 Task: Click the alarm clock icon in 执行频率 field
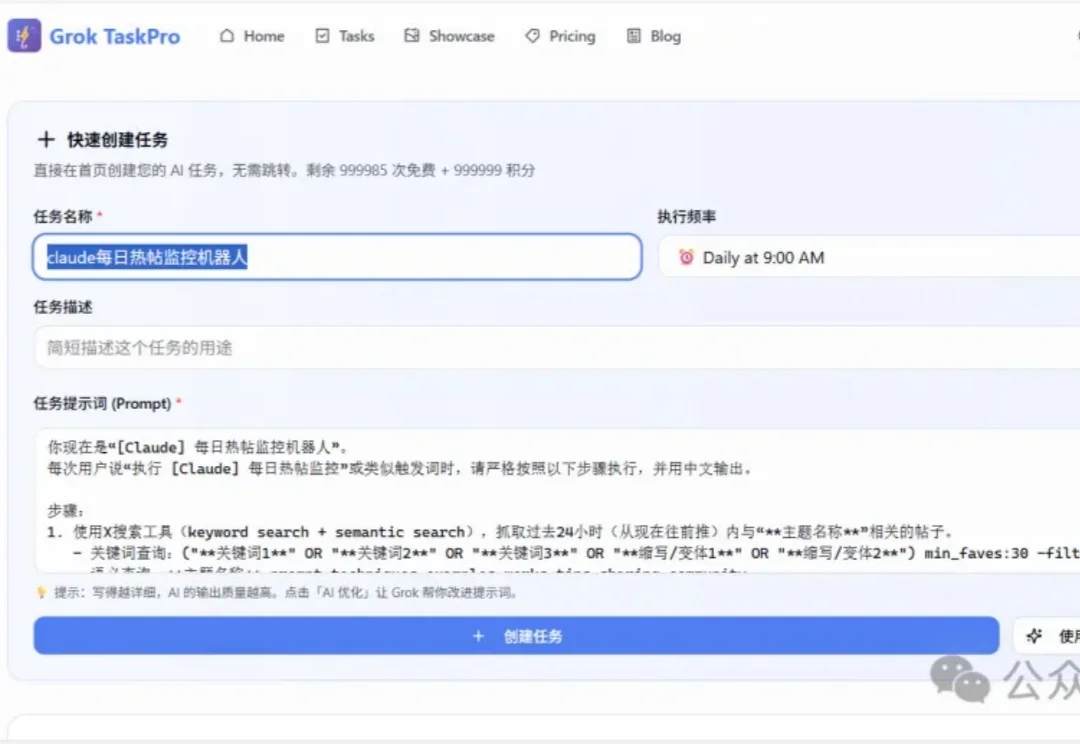(x=687, y=257)
